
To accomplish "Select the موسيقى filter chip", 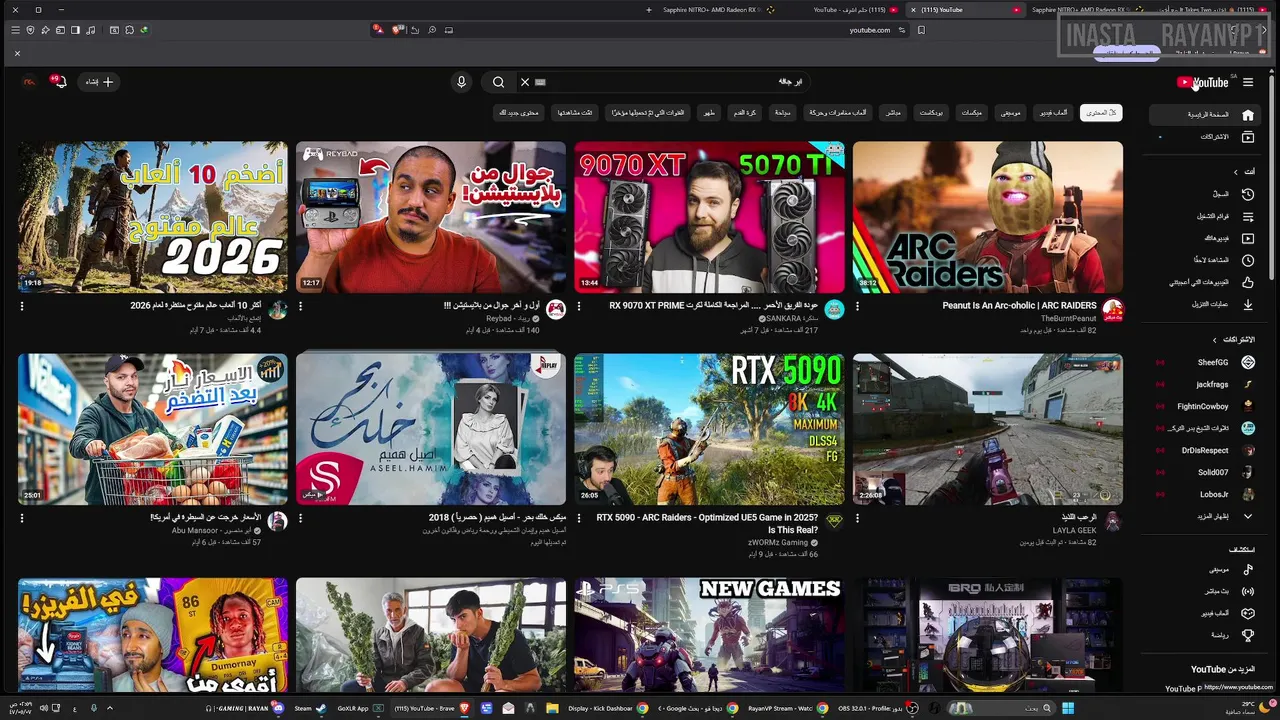I will pyautogui.click(x=1011, y=113).
